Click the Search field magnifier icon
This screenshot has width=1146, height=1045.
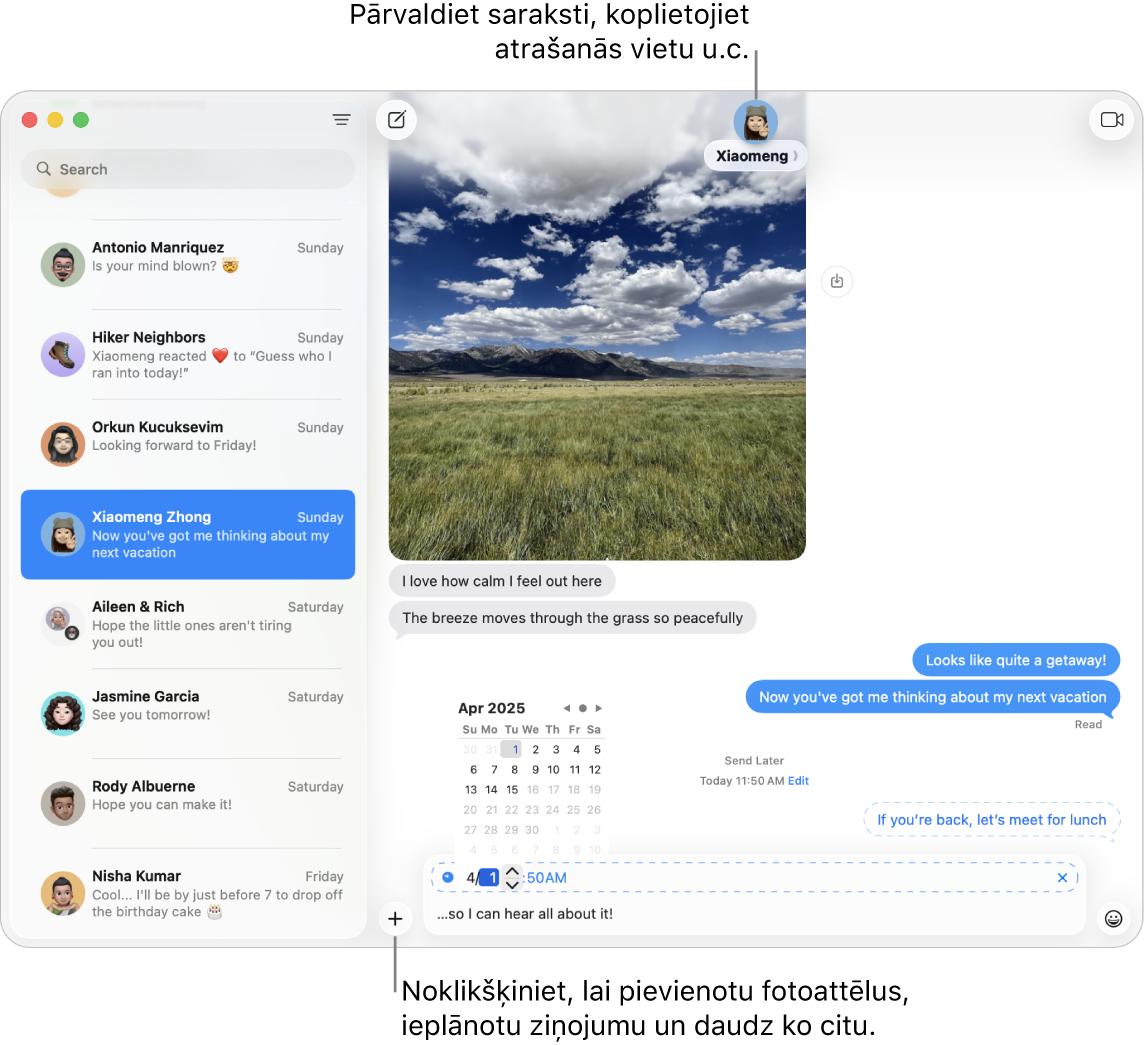(44, 169)
